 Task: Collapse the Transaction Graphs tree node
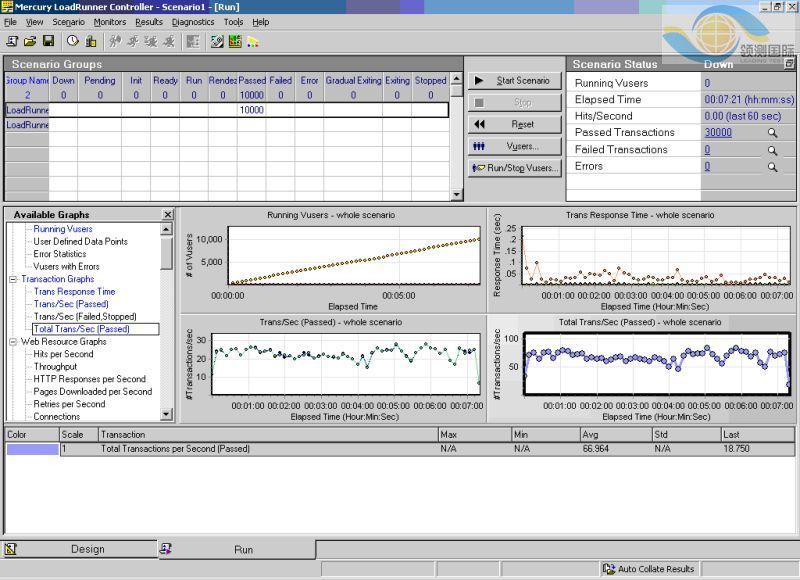13,279
